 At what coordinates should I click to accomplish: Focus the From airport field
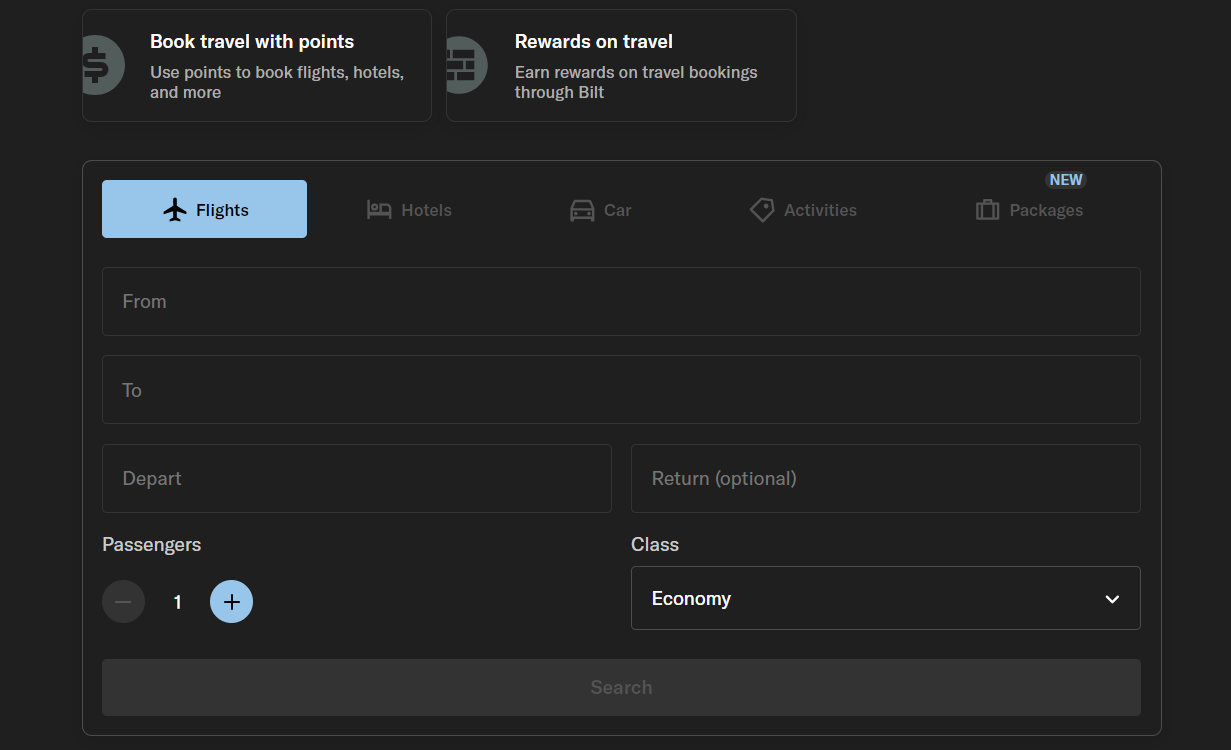pos(620,301)
